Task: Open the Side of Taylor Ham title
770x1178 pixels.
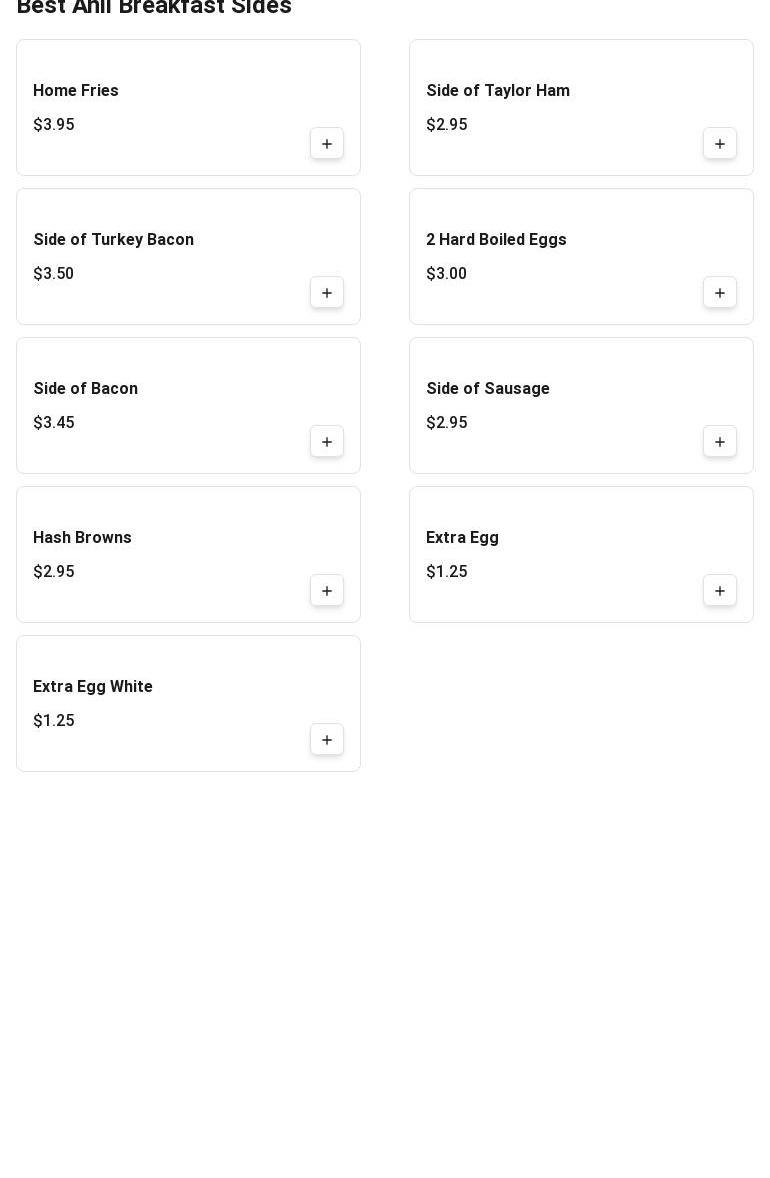Action: [x=498, y=90]
